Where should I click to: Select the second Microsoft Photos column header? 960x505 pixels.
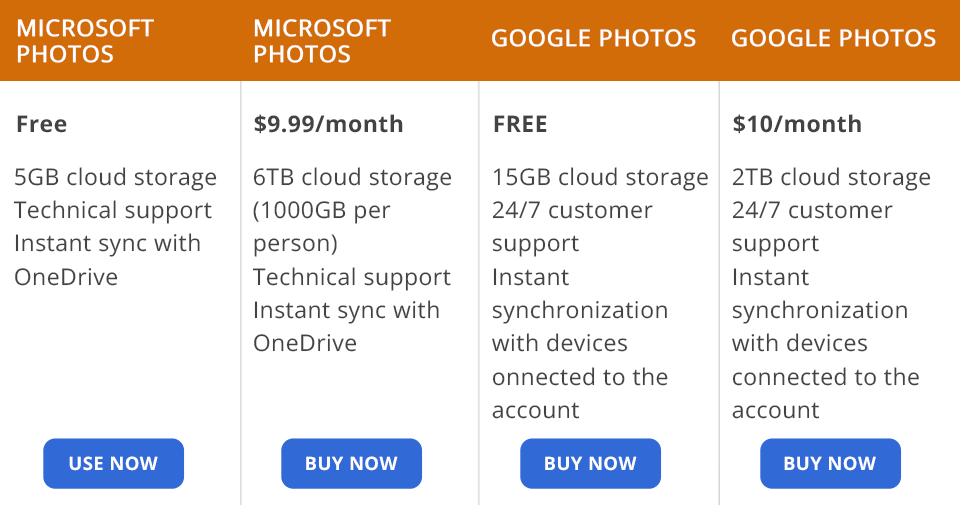(322, 41)
